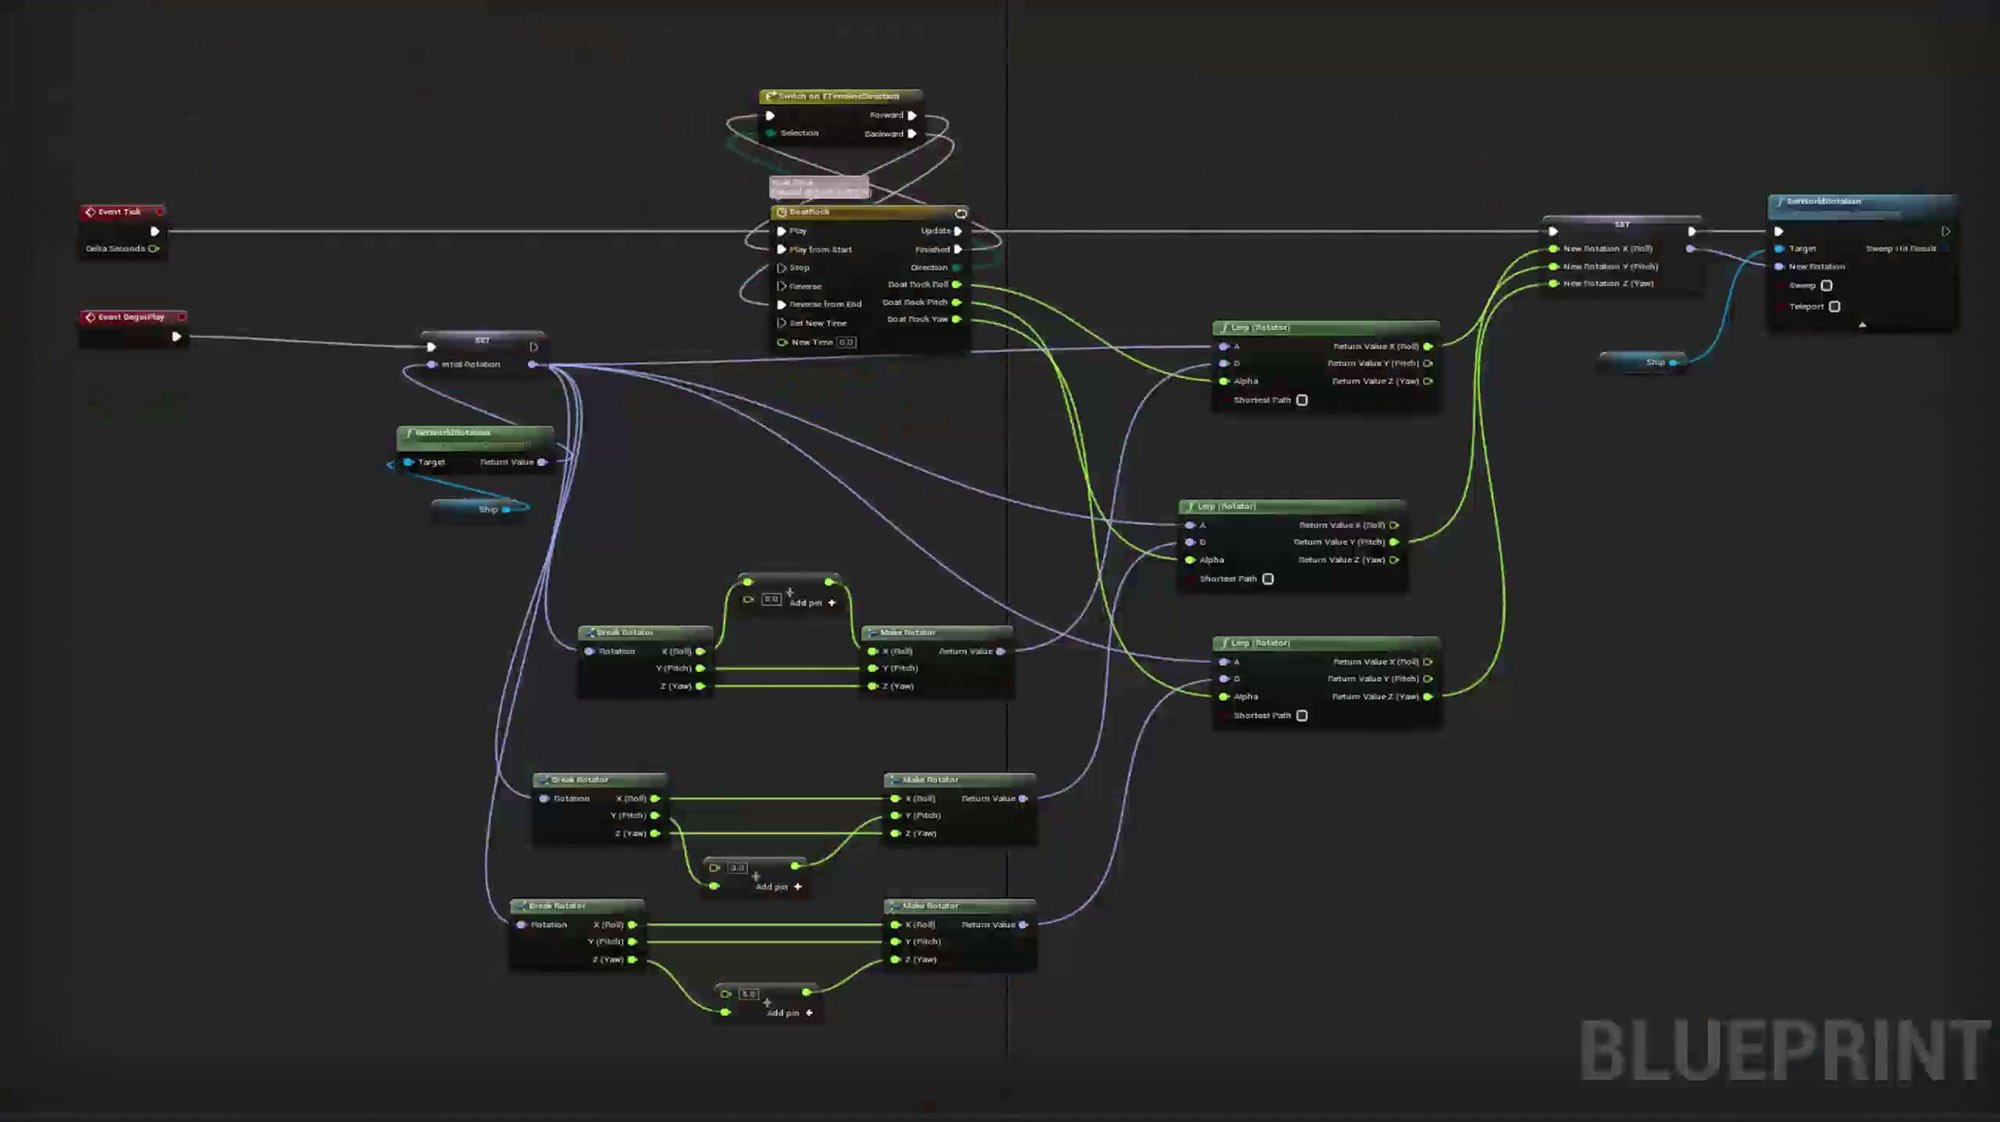Click the SetWorldRotation function icon
Viewport: 2000px width, 1122px height.
[x=1779, y=202]
